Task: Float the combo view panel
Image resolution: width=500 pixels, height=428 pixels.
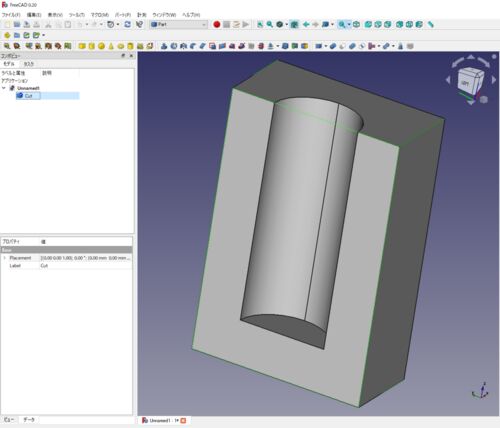Action: pos(123,56)
